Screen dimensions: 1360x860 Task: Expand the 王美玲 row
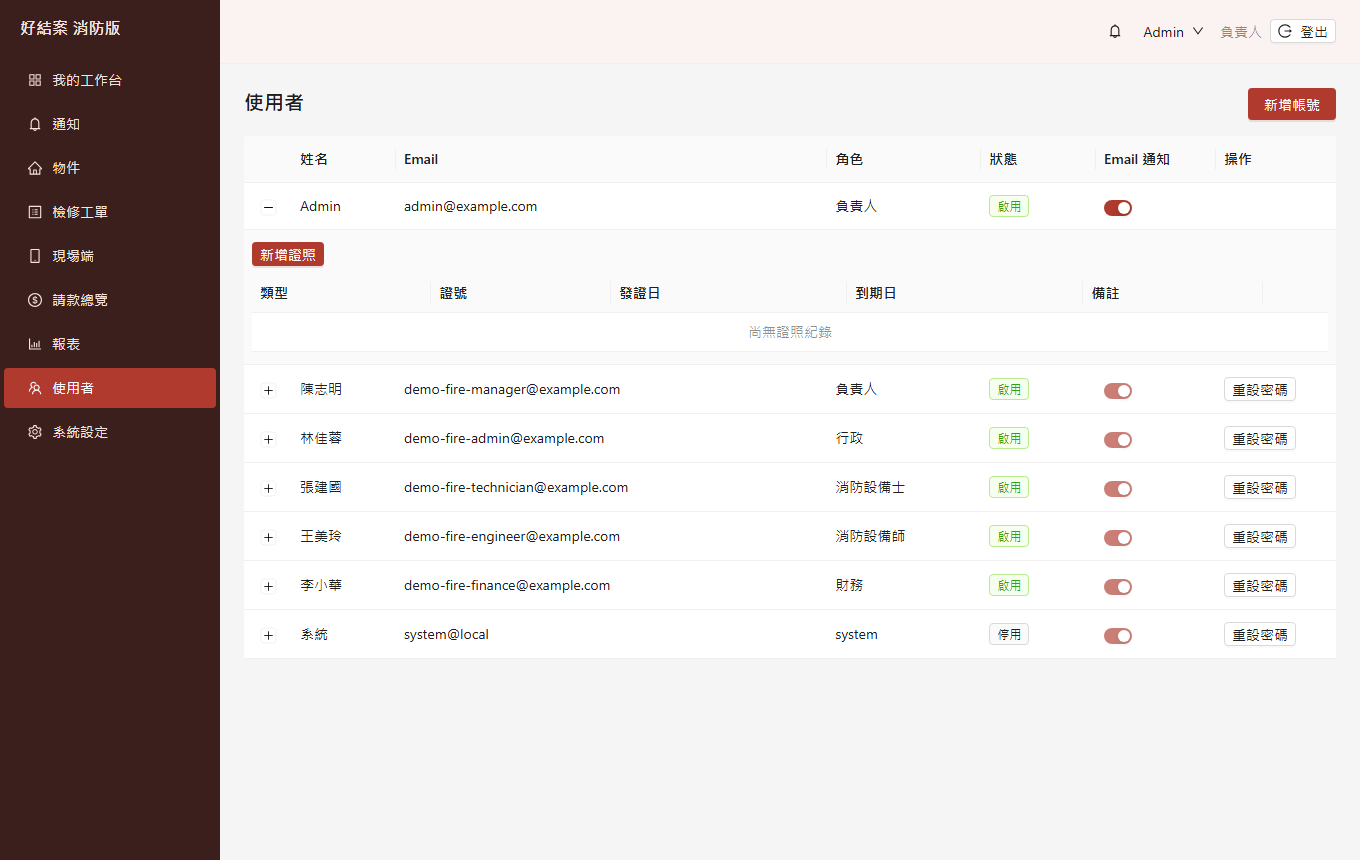click(268, 537)
